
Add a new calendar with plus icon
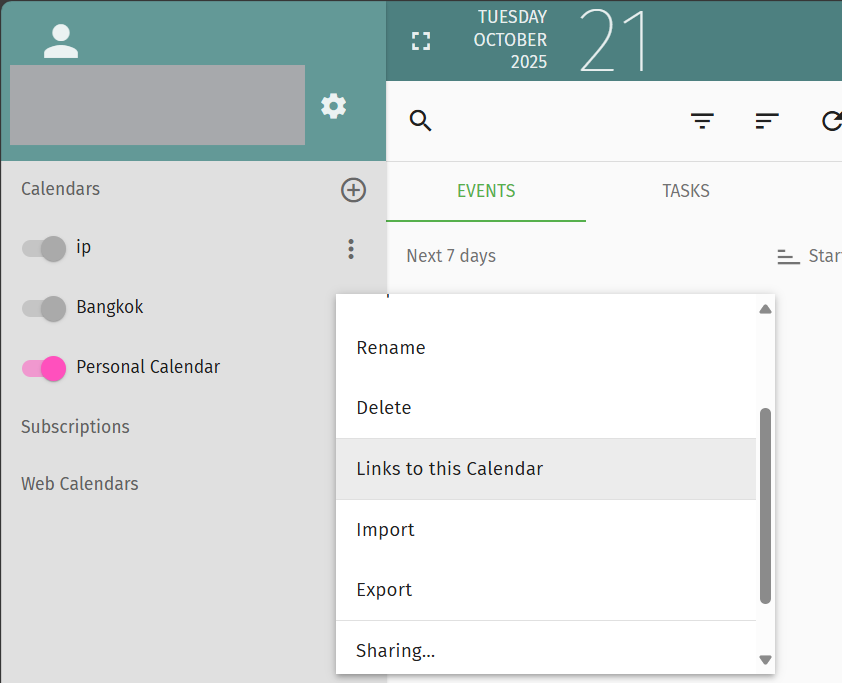[353, 190]
